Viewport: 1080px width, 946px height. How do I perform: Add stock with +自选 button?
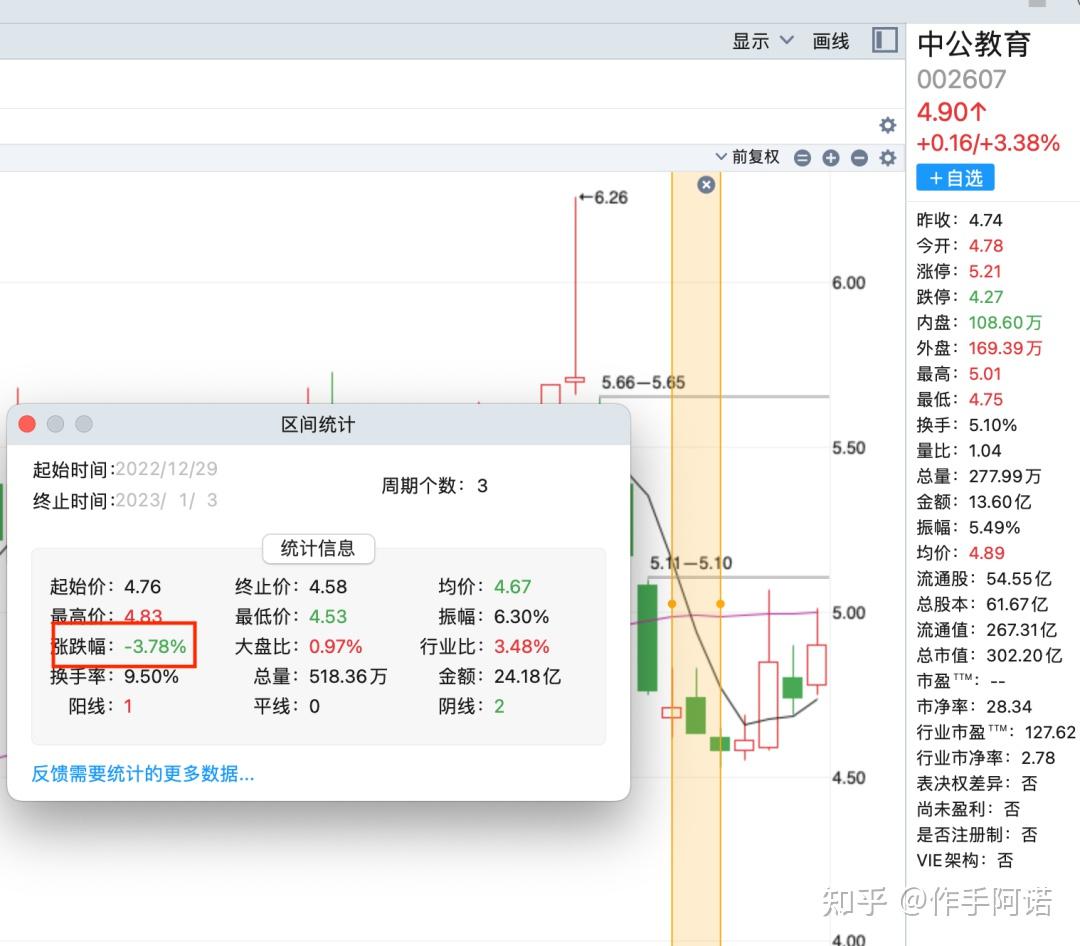[x=955, y=178]
